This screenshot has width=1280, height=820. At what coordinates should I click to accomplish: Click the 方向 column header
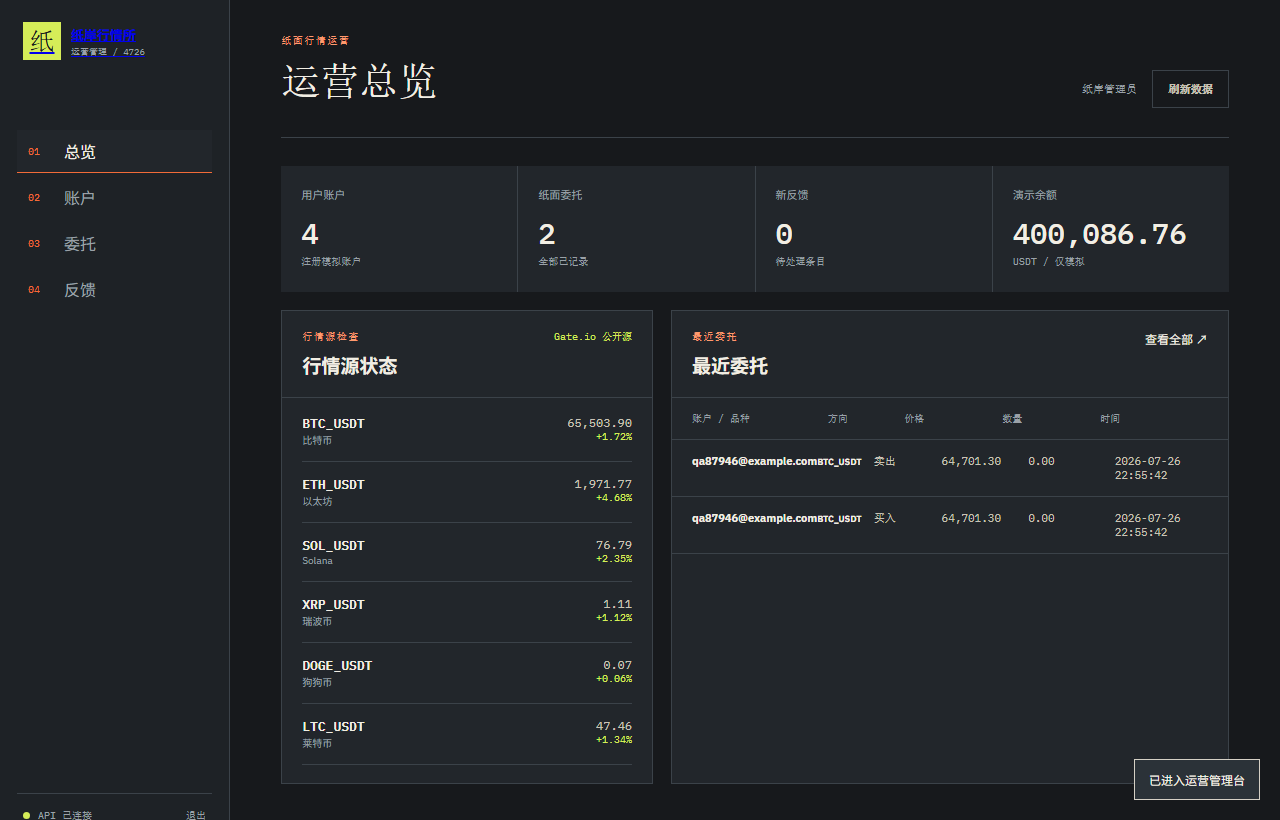pyautogui.click(x=838, y=419)
